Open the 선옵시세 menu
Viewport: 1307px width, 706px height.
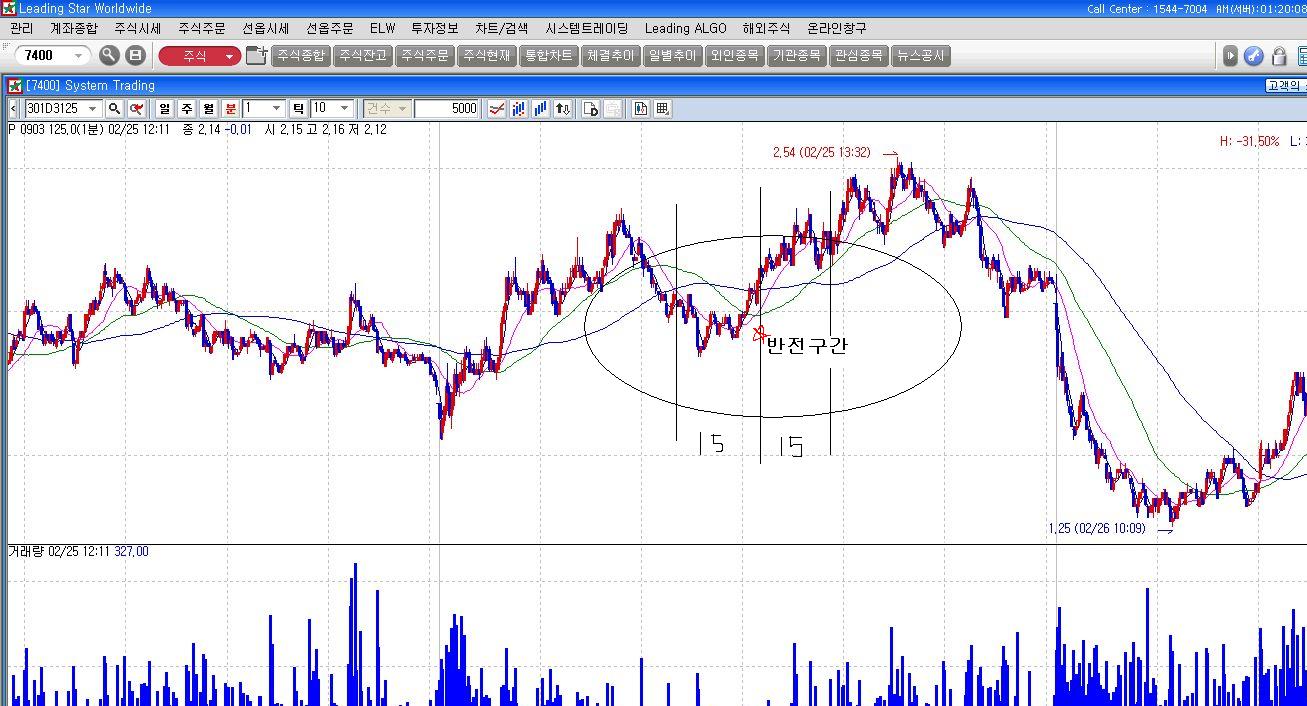pos(265,28)
